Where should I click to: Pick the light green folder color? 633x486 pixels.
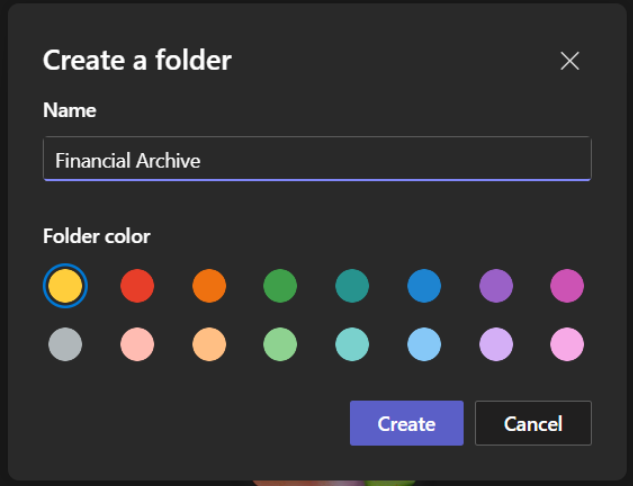280,345
